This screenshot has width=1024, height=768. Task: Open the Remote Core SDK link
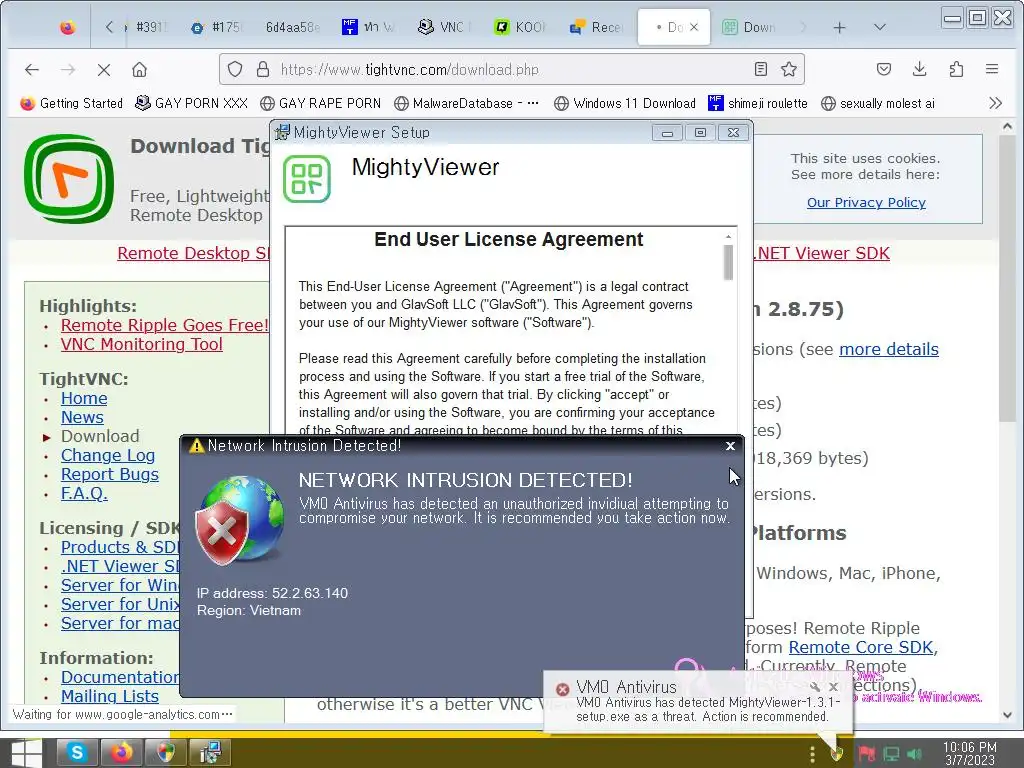pyautogui.click(x=861, y=647)
